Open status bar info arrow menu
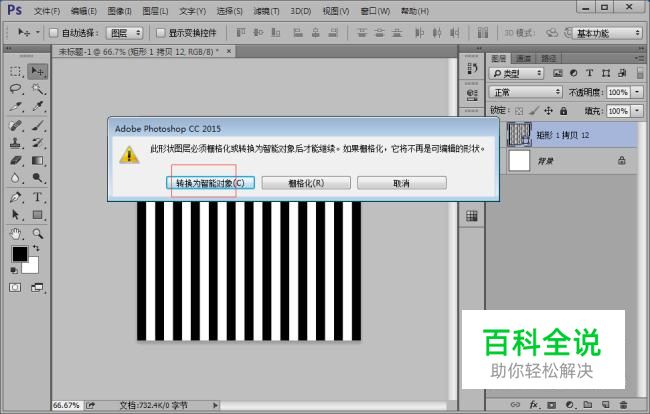Viewport: 650px width, 414px height. (x=215, y=405)
